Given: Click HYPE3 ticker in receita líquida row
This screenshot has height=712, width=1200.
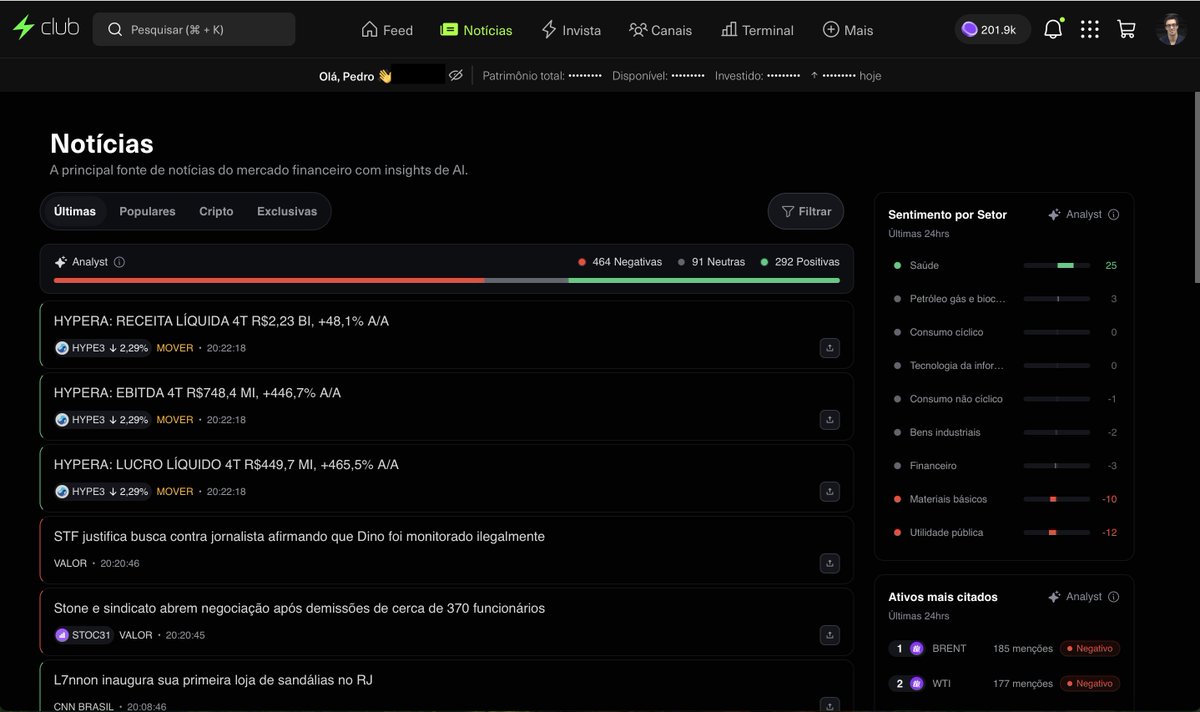Looking at the screenshot, I should [102, 348].
